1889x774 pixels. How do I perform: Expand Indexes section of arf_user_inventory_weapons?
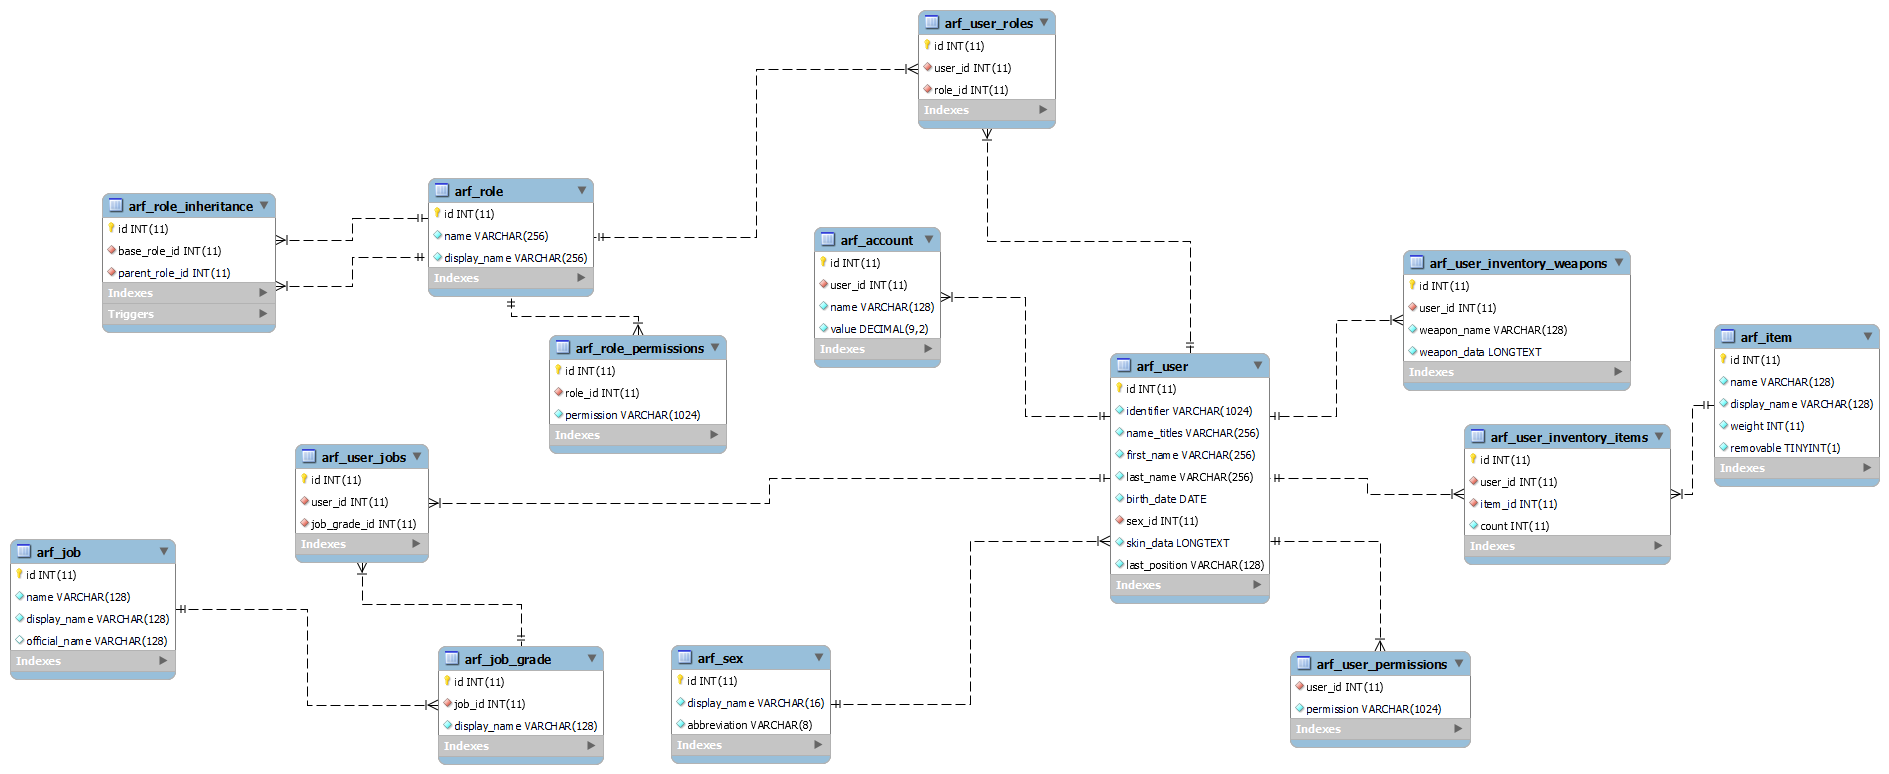1619,372
